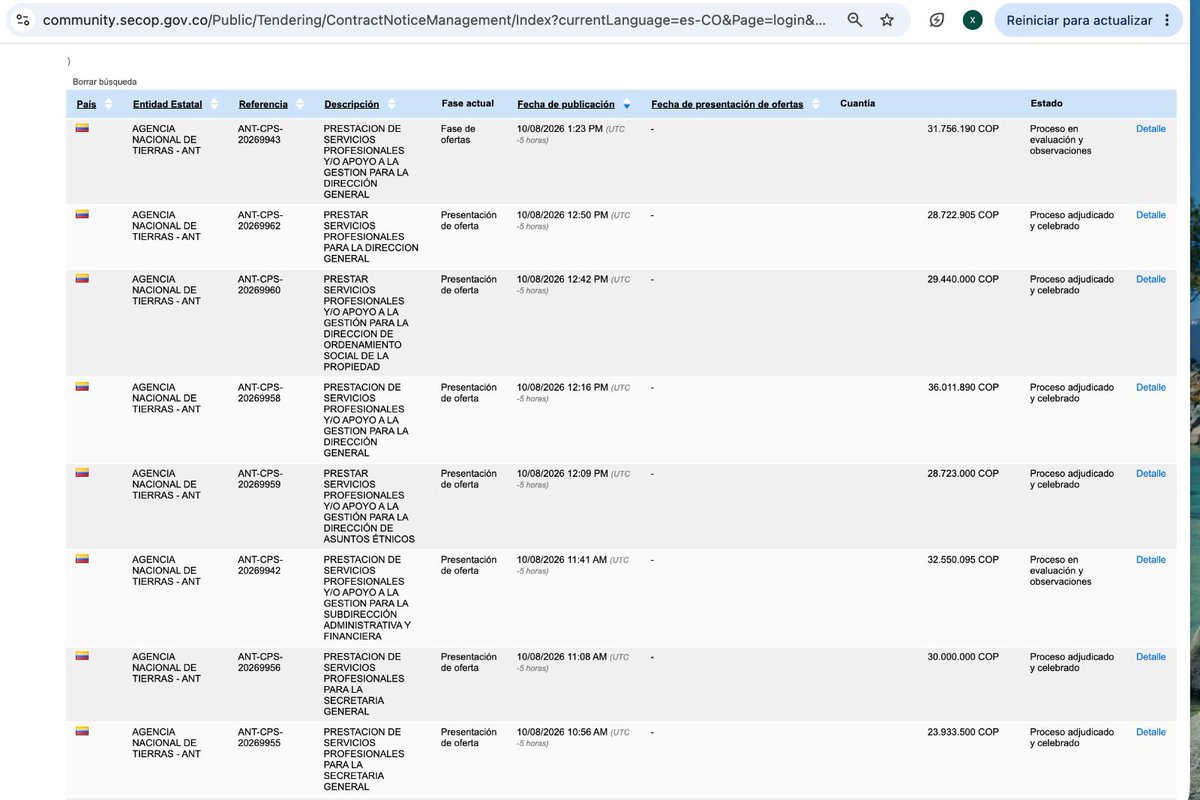Image resolution: width=1200 pixels, height=800 pixels.
Task: Click the Colombia flag in row ANT-CPS-20269960
Action: (x=82, y=279)
